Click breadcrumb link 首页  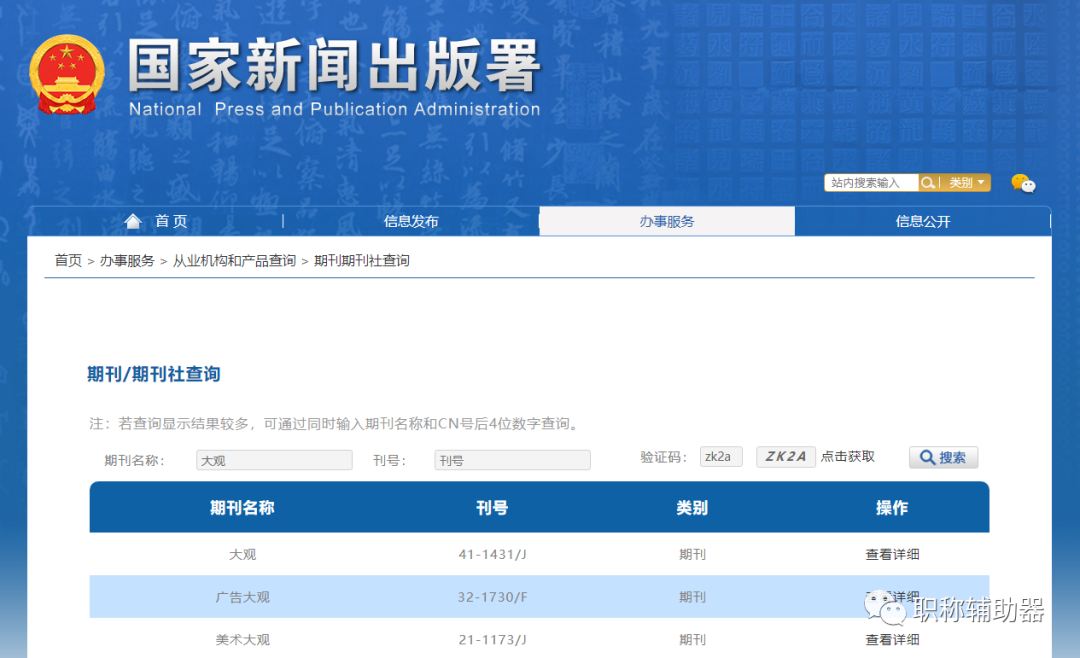tap(68, 260)
